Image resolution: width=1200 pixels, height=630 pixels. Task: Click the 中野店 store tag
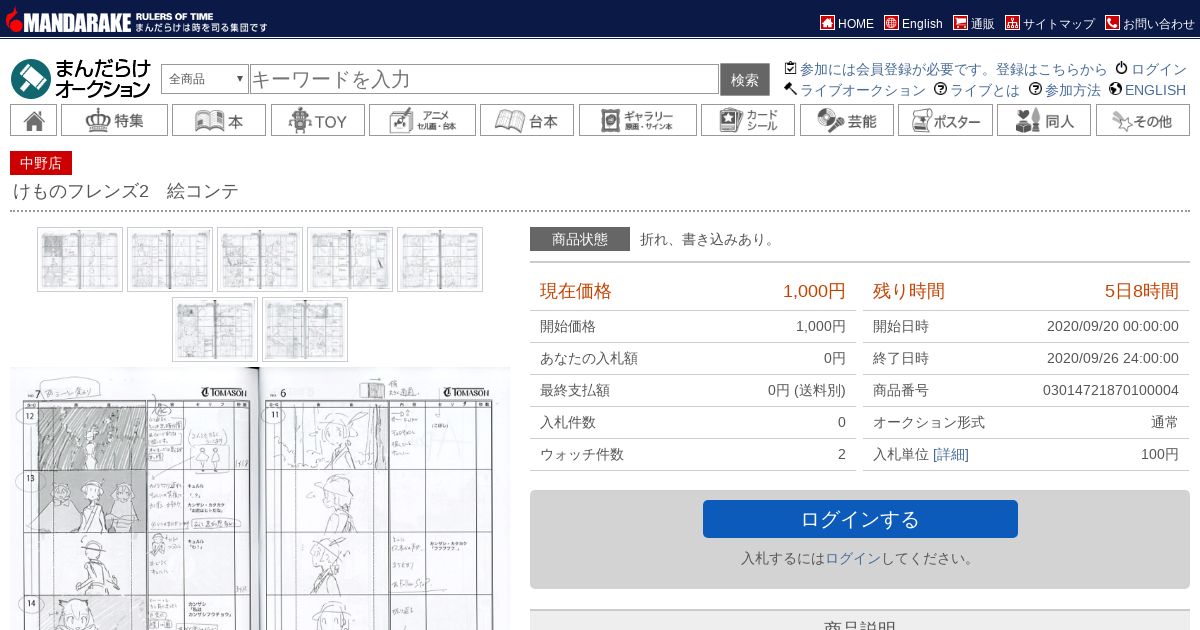(41, 163)
